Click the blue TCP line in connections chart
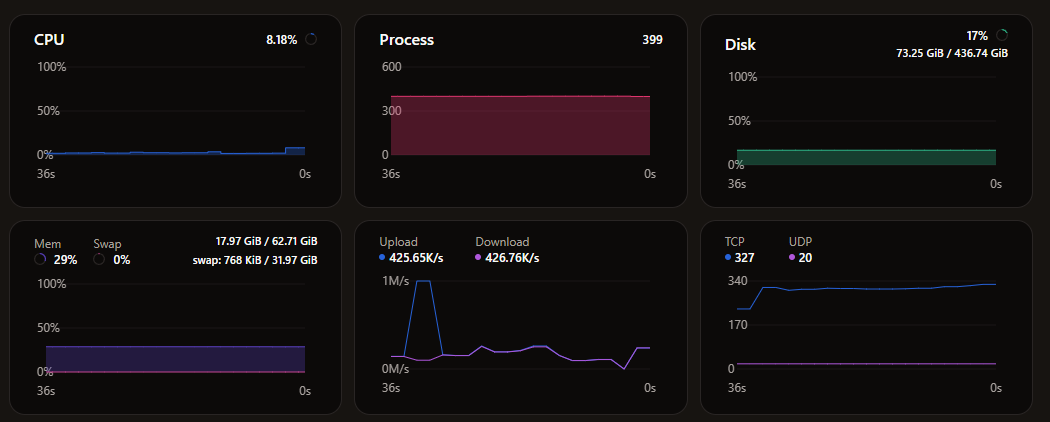Image resolution: width=1050 pixels, height=422 pixels. (866, 289)
